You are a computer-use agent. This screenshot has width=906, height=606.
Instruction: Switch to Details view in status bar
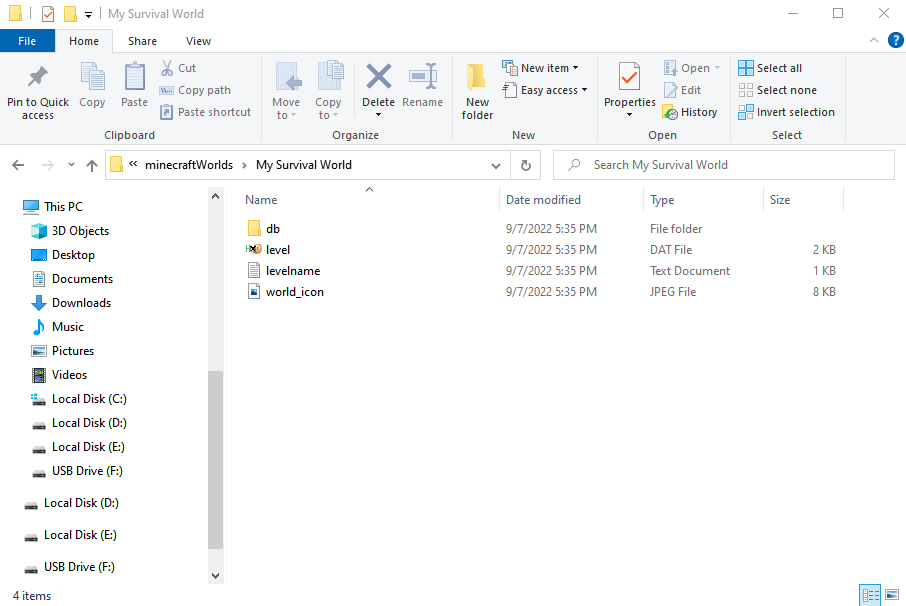pos(870,595)
